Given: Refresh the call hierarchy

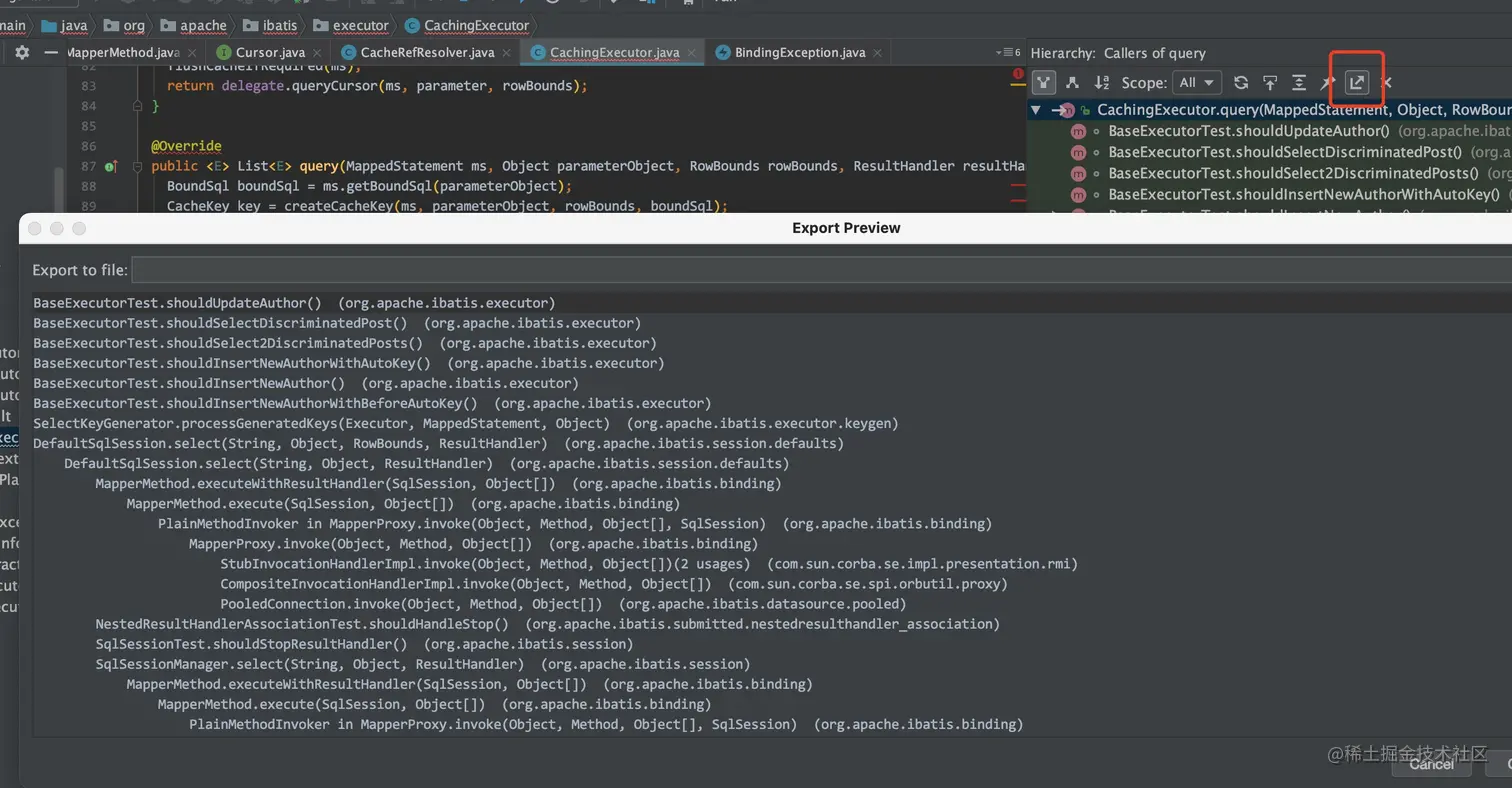Looking at the screenshot, I should point(1241,83).
